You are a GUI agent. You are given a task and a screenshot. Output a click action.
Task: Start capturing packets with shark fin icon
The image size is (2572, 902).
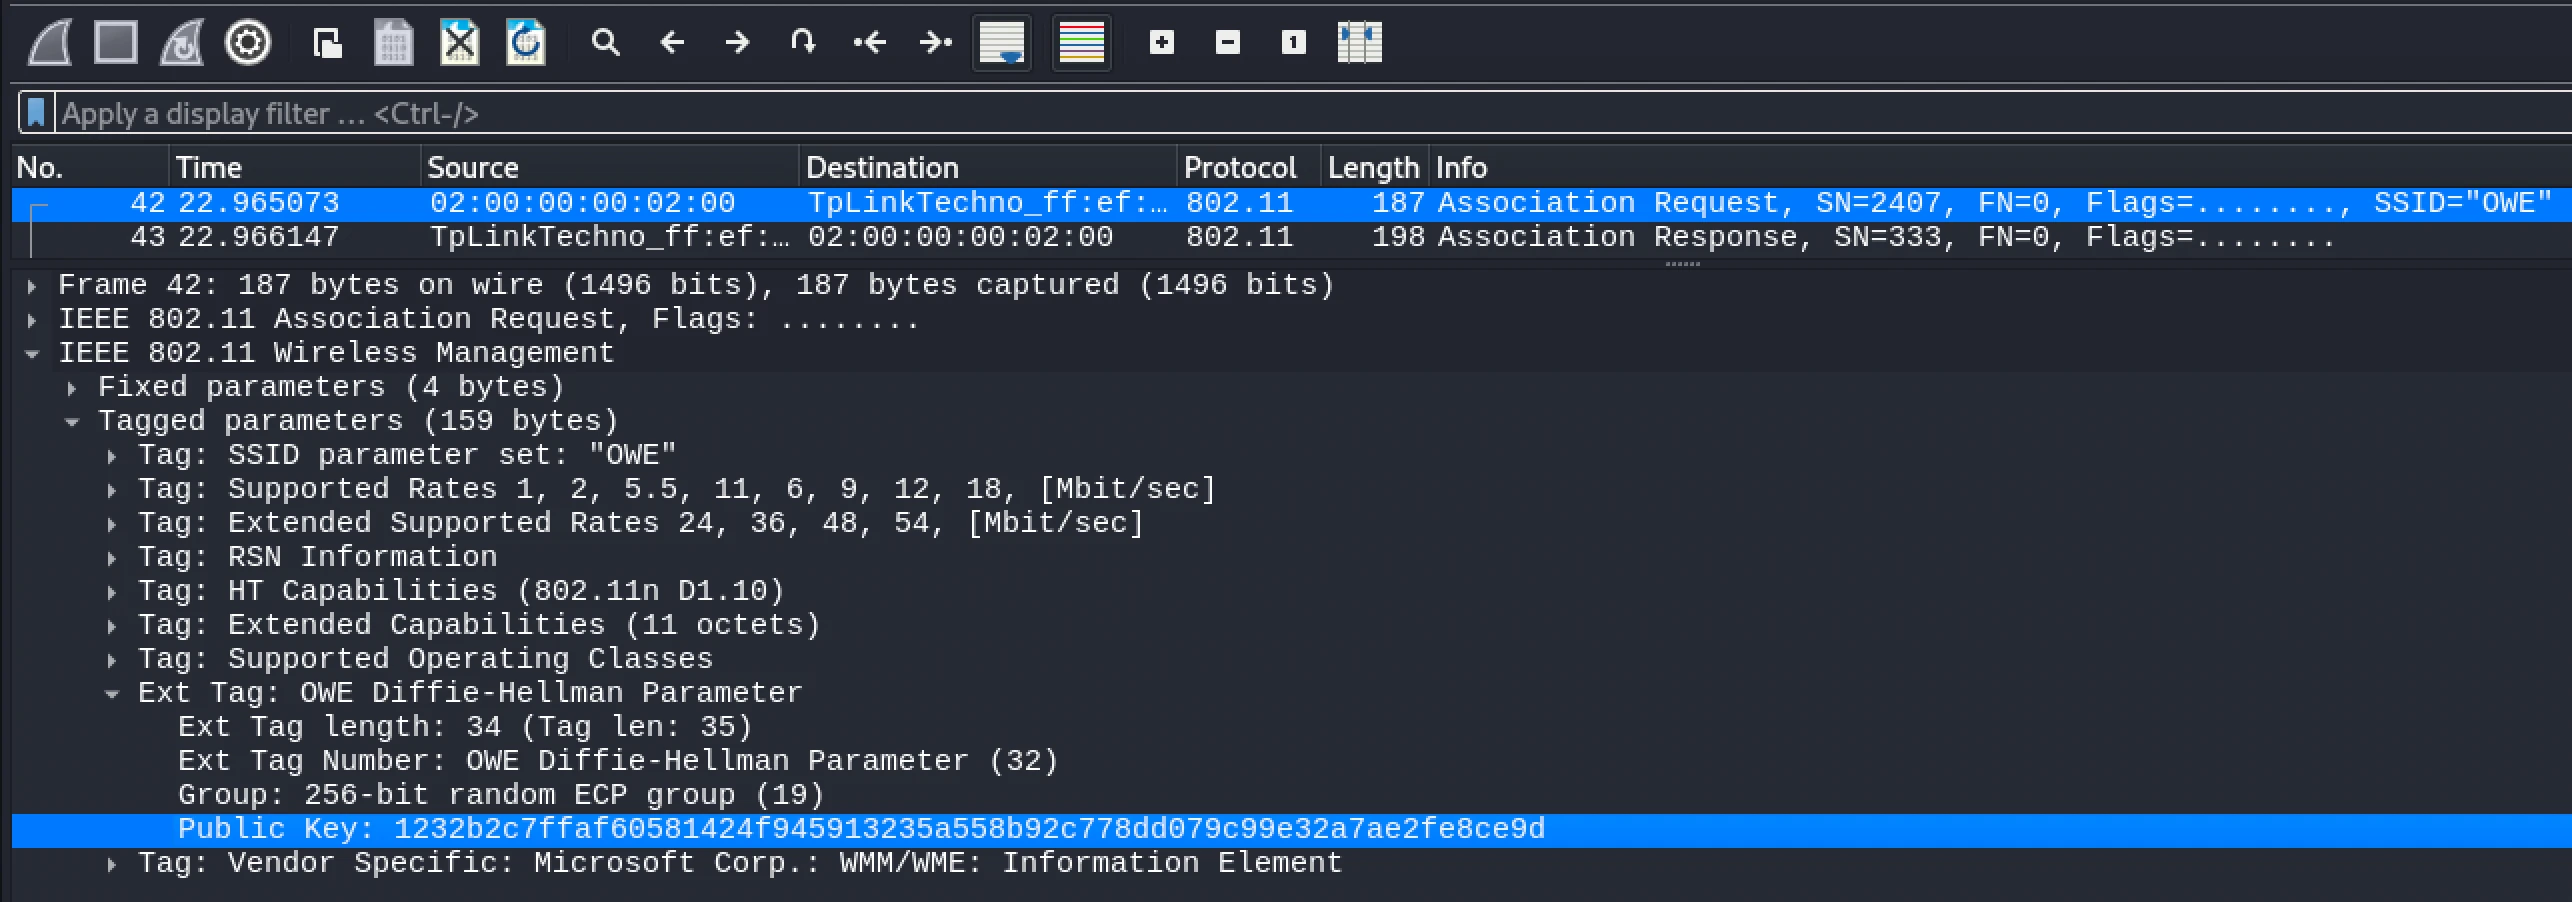pyautogui.click(x=49, y=43)
